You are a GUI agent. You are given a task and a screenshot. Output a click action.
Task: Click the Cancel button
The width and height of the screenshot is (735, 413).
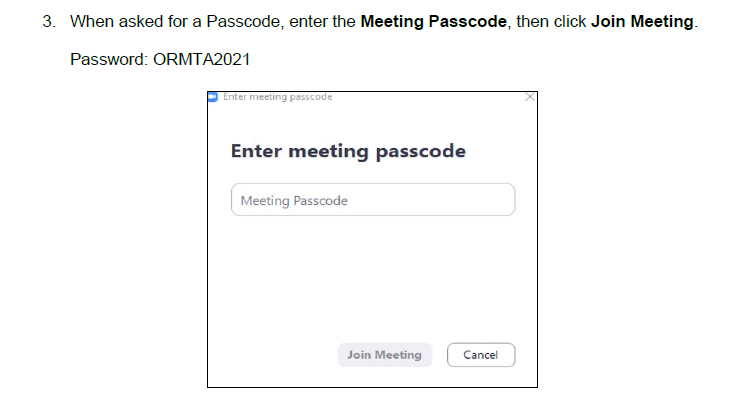[480, 355]
